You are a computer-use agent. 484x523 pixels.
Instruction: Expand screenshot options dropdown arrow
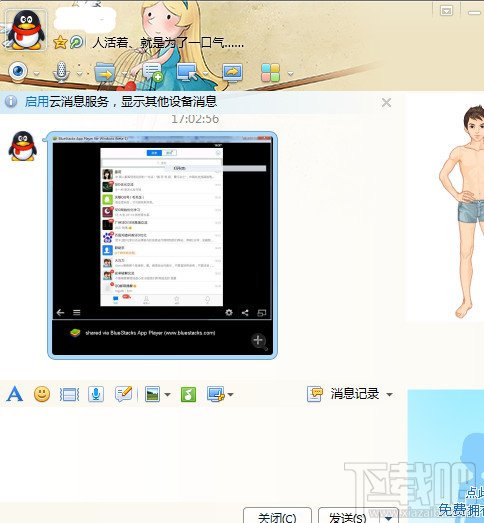pos(230,395)
